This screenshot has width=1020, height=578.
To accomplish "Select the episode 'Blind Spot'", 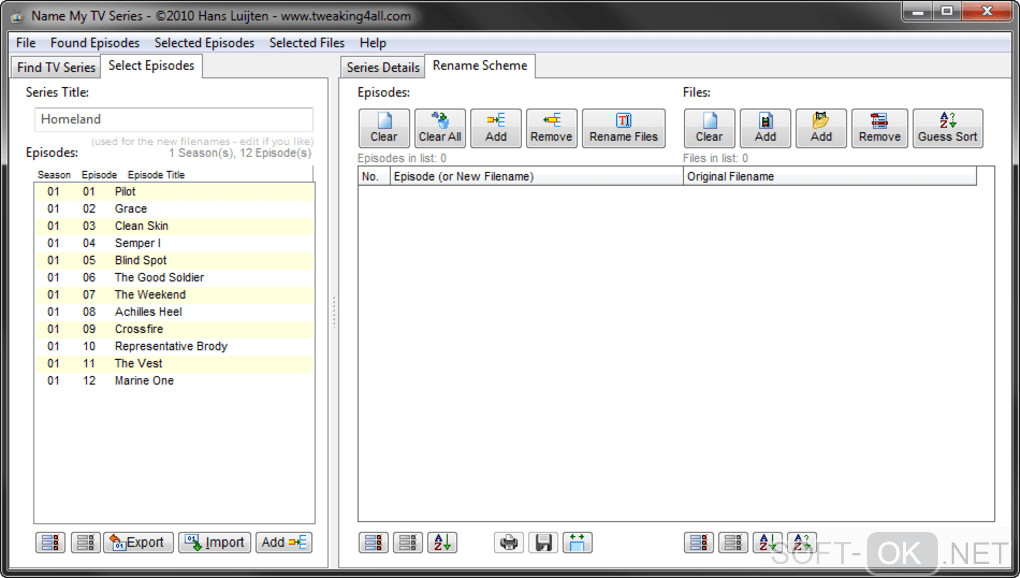I will point(174,260).
